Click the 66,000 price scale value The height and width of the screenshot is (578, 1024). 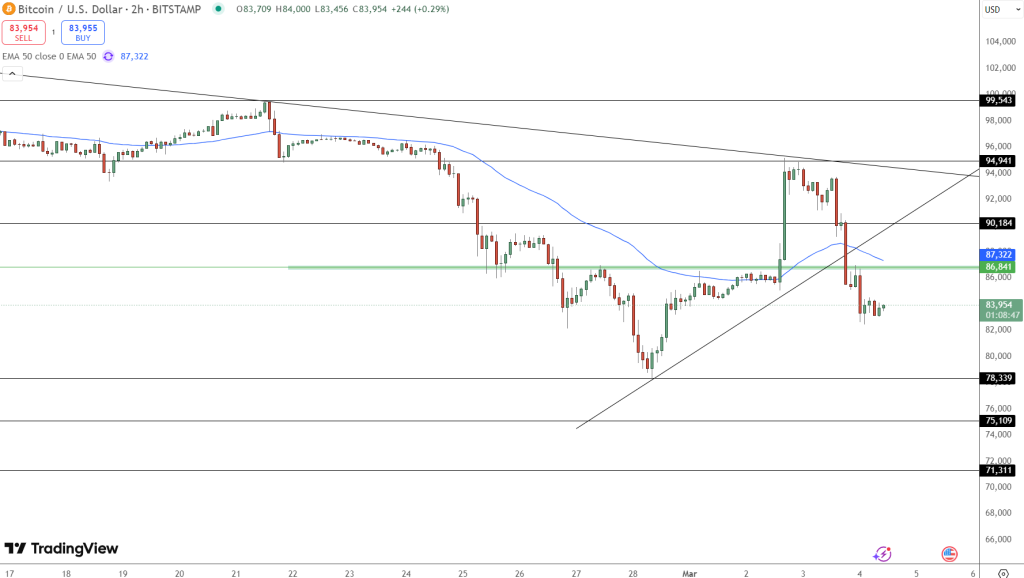1000,539
